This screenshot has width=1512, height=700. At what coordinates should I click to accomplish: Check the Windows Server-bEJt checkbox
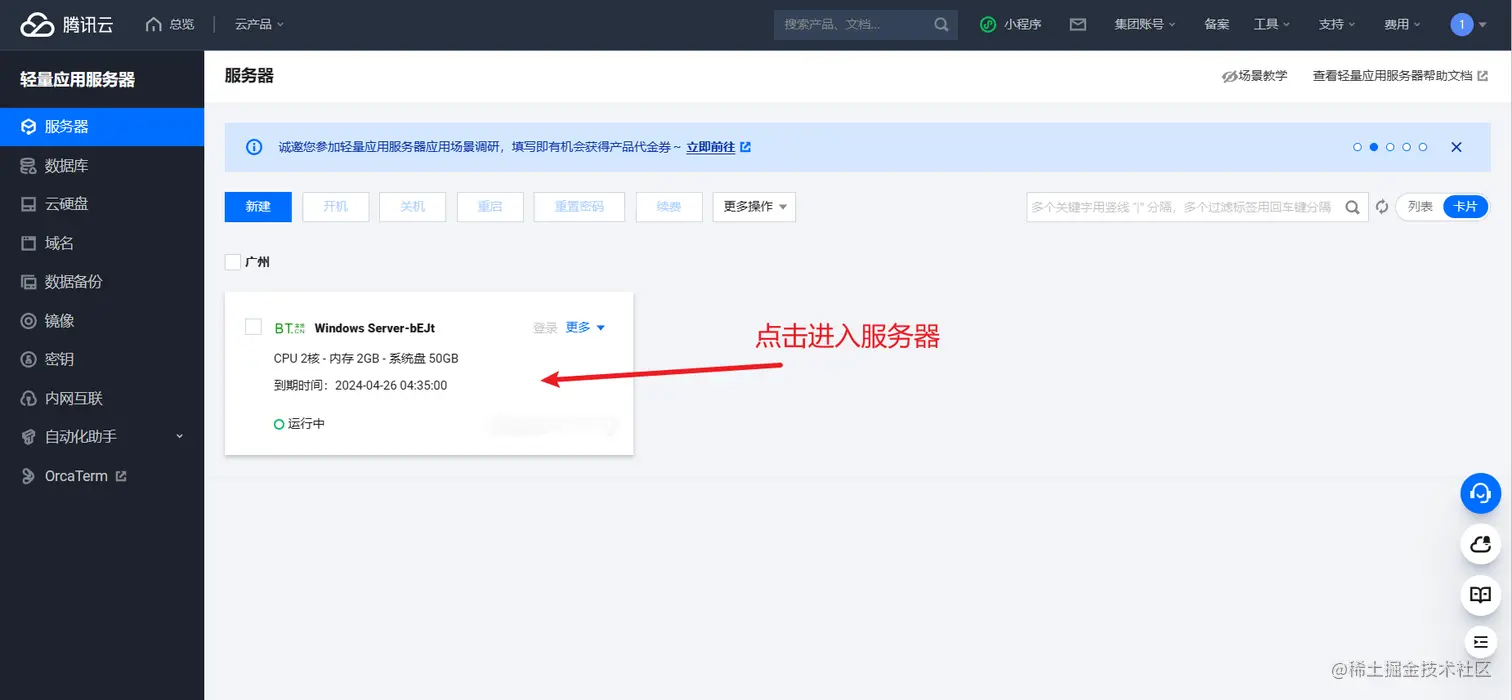[x=253, y=327]
